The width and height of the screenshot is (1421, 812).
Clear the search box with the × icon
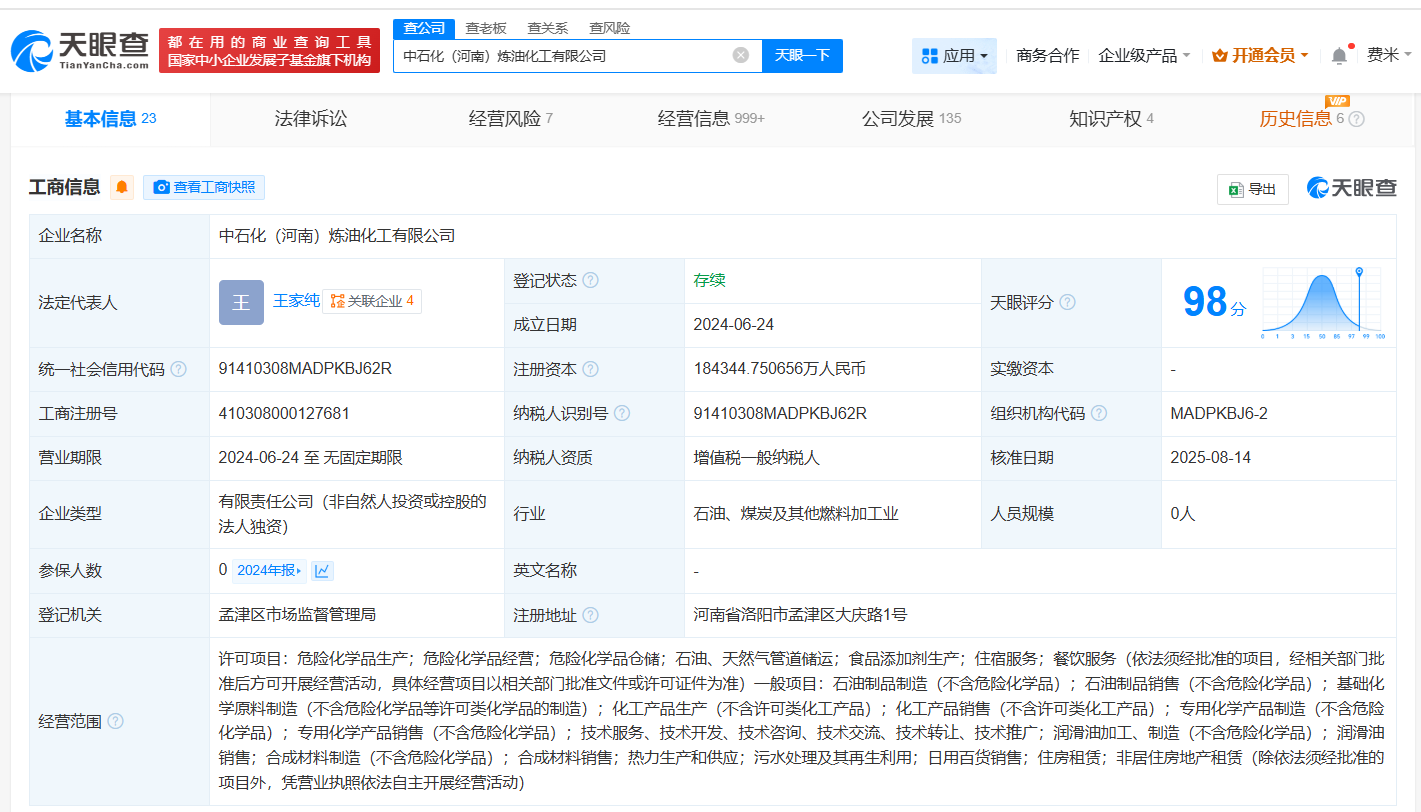point(740,56)
